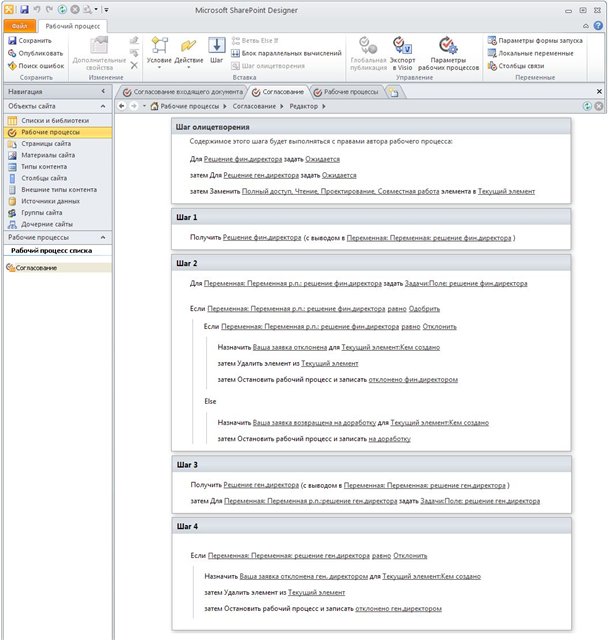Image resolution: width=609 pixels, height=640 pixels.
Task: Click отклонено фин.директором link
Action: 413,380
